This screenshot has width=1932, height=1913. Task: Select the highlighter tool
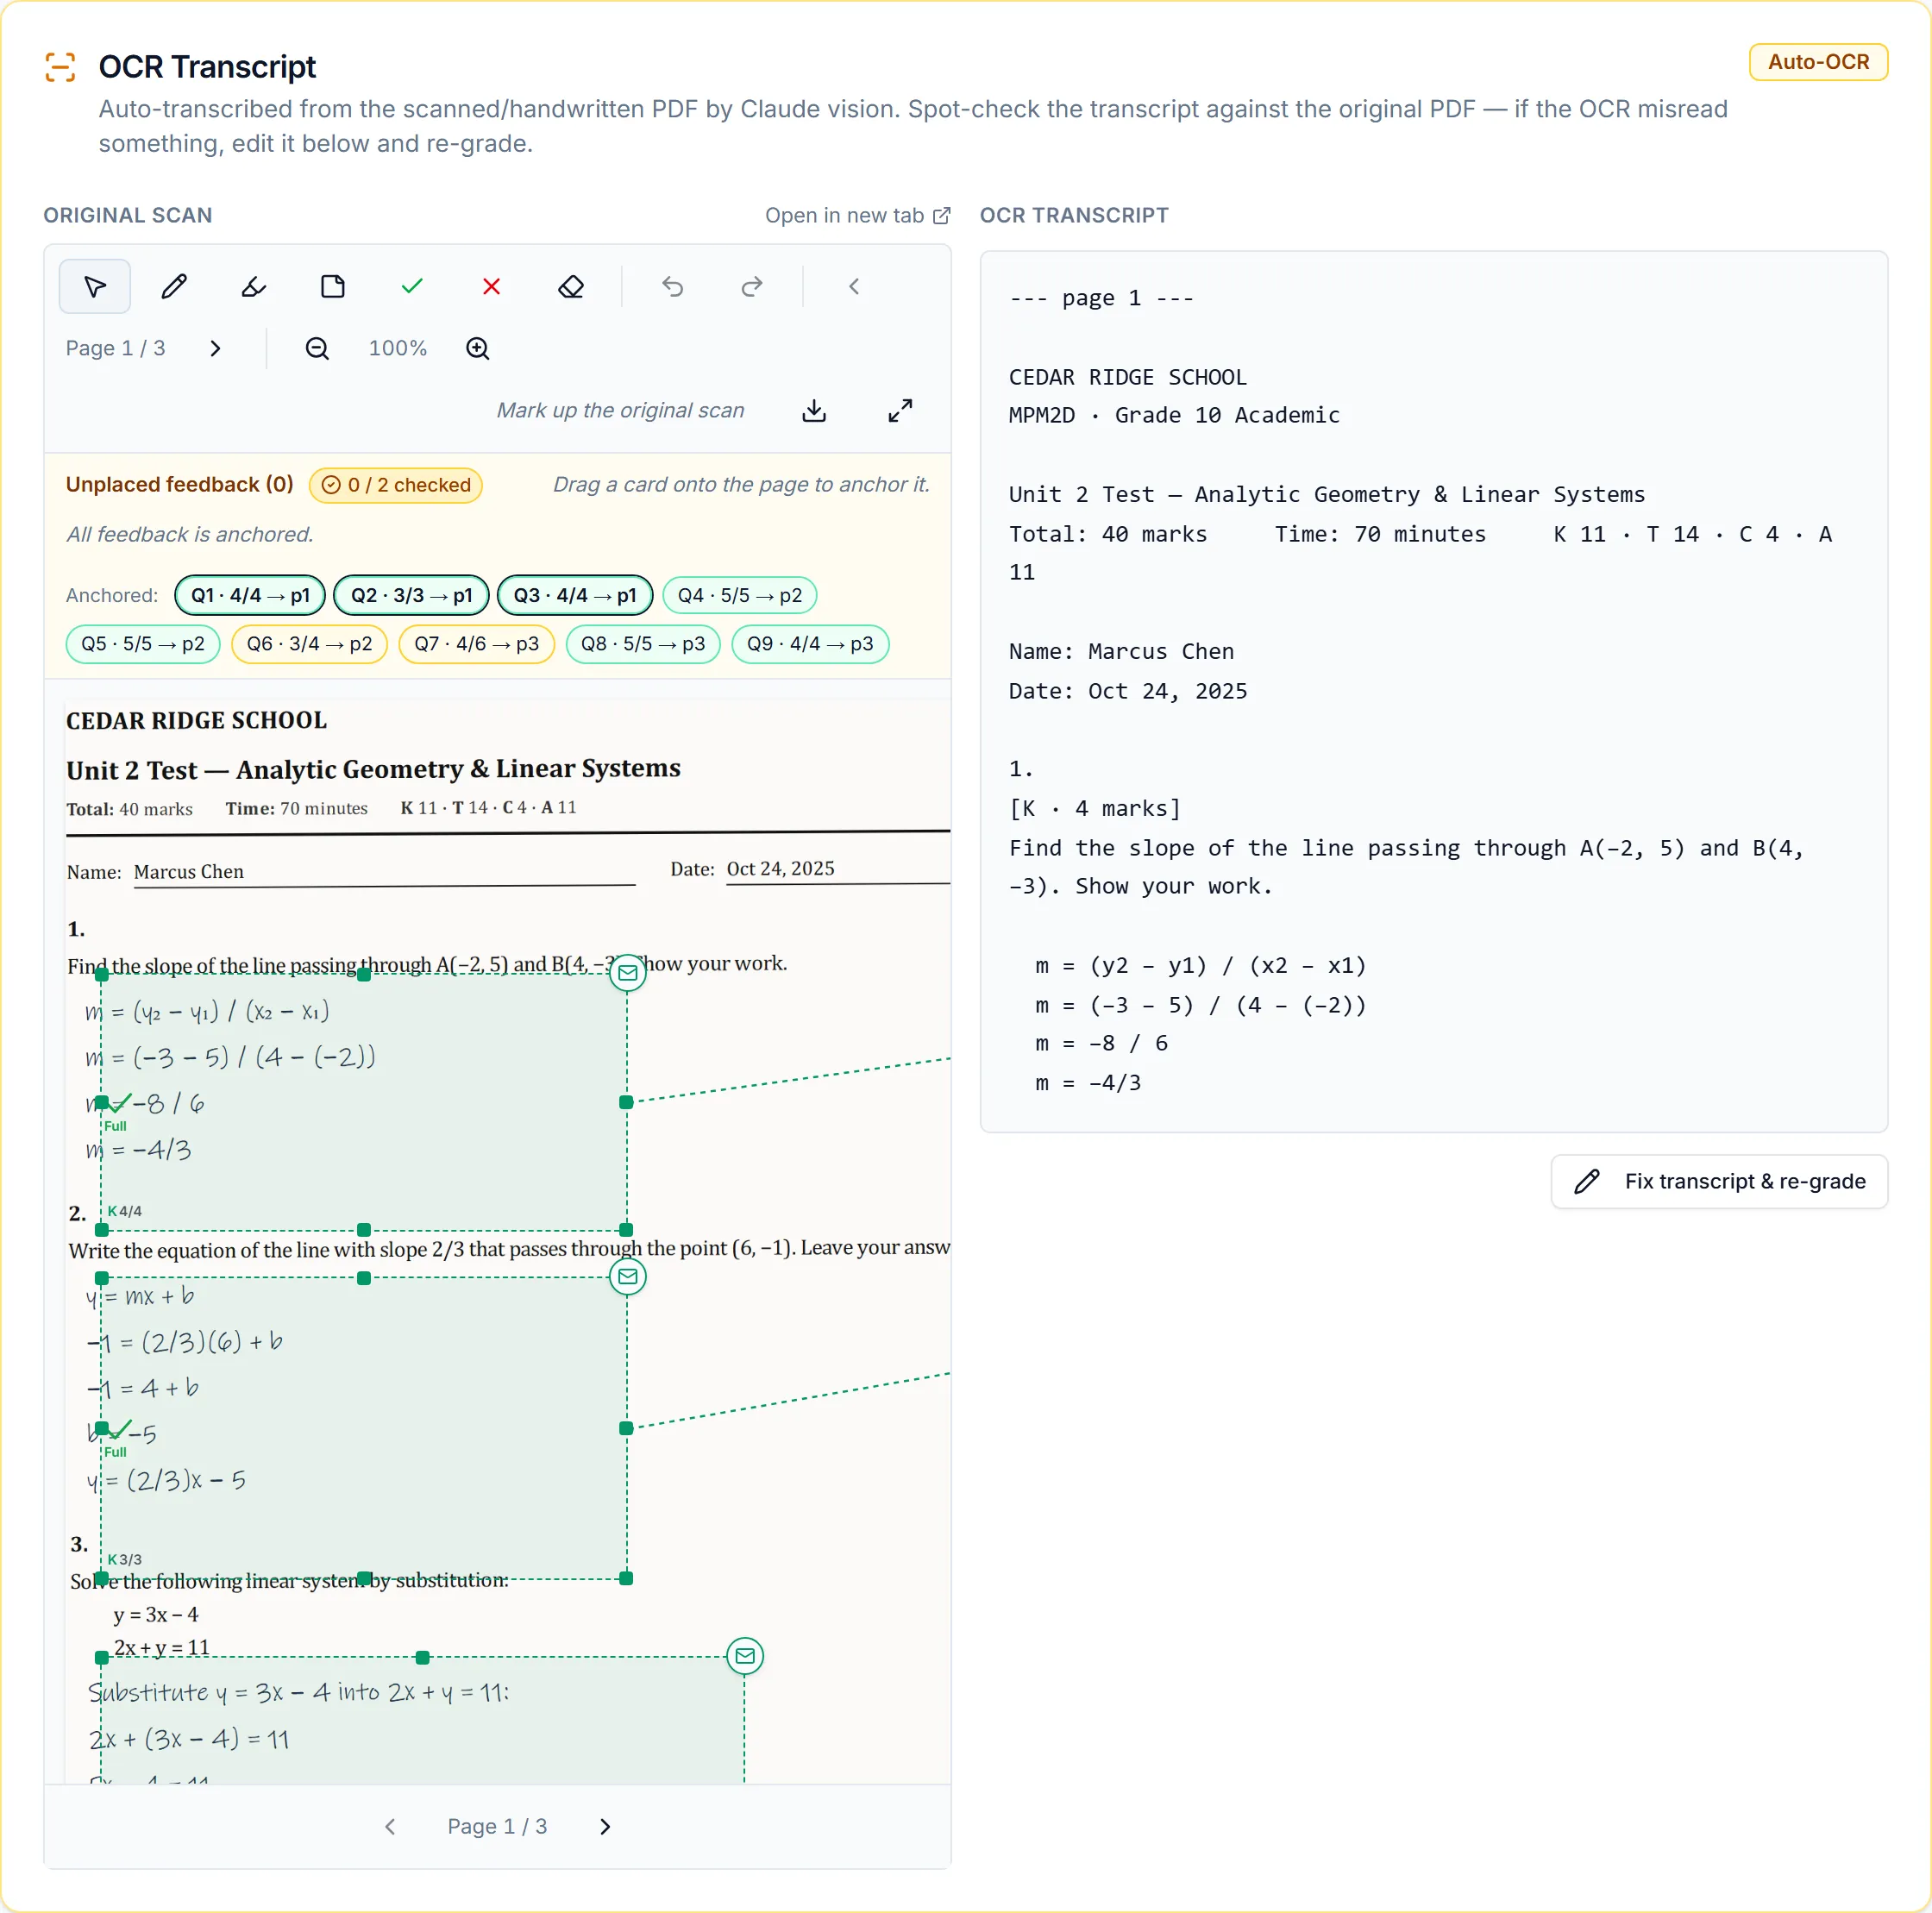(x=254, y=287)
